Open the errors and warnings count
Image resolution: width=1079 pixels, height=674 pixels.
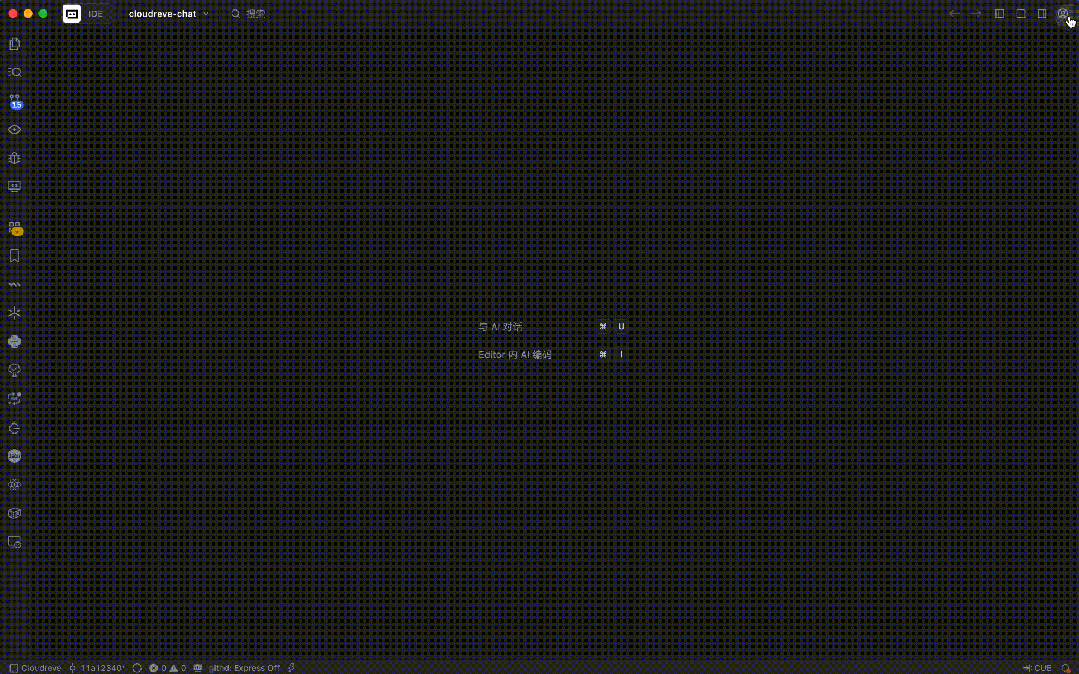(x=168, y=668)
